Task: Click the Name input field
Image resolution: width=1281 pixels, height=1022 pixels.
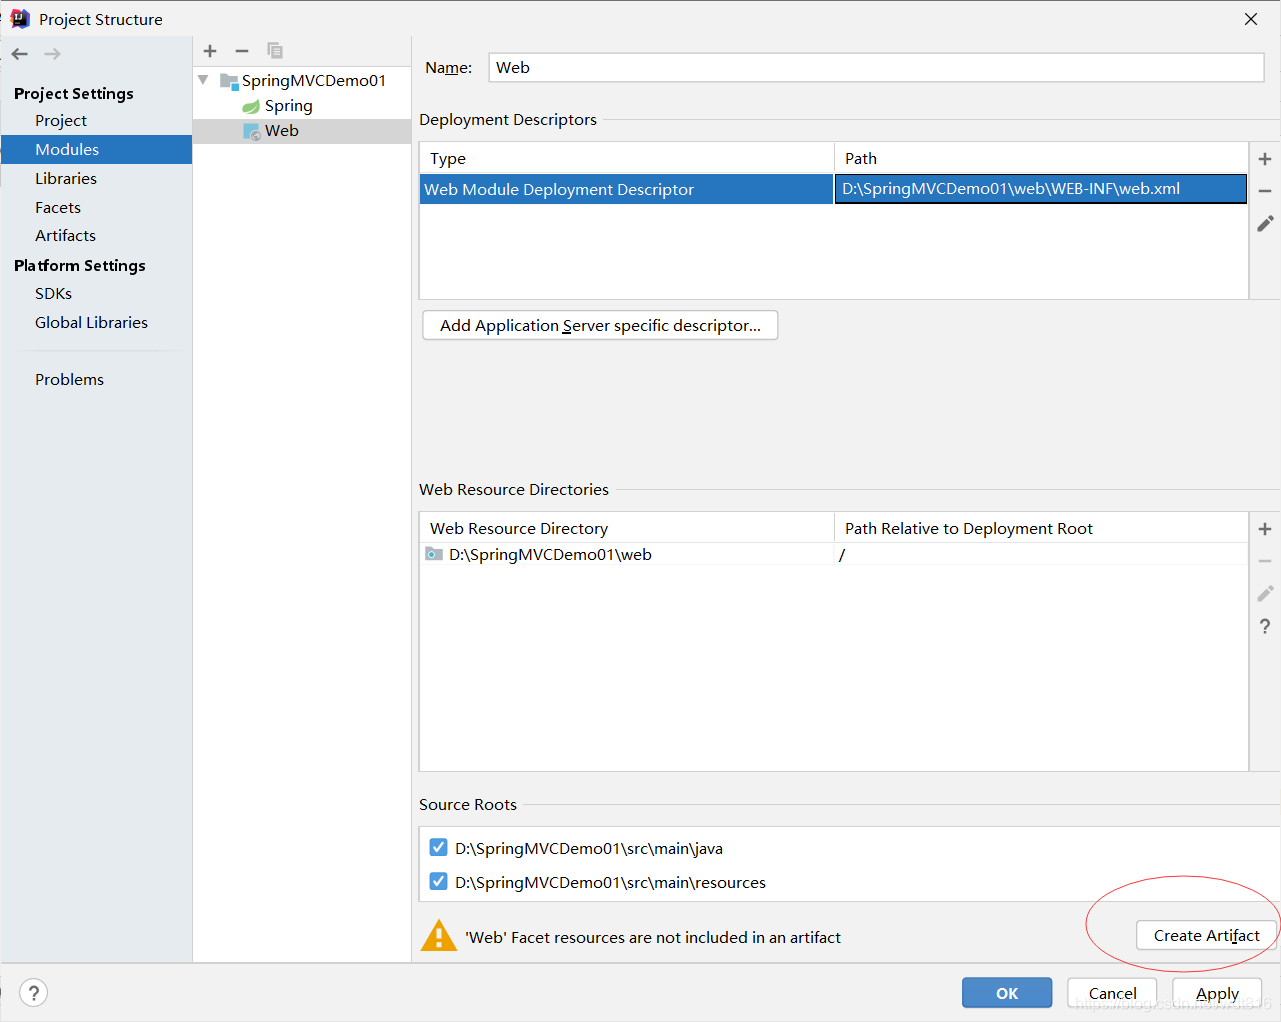Action: [876, 67]
